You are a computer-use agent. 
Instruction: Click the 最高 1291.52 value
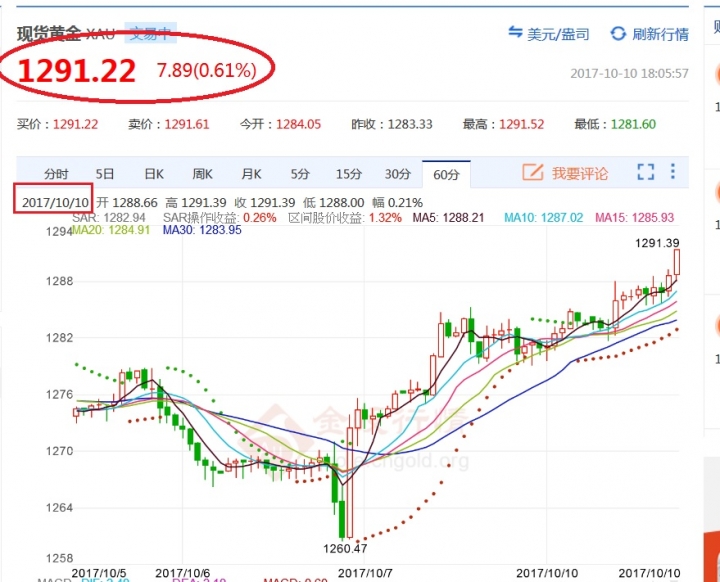tap(522, 124)
